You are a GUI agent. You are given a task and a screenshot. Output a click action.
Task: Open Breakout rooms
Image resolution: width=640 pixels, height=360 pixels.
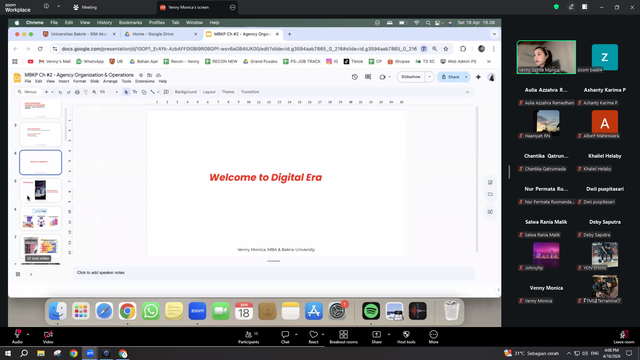(343, 337)
